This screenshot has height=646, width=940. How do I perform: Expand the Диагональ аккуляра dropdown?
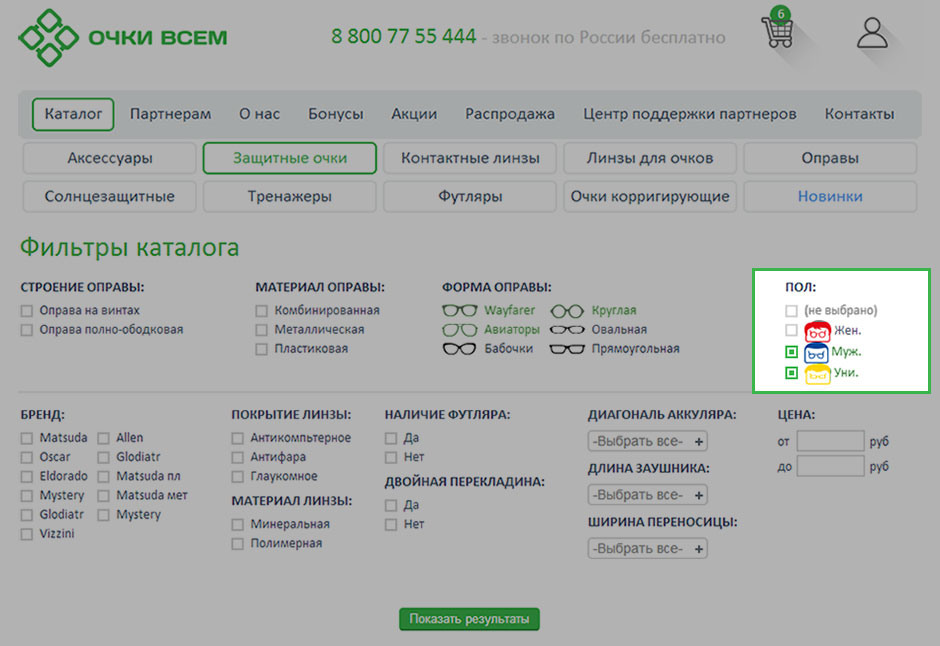647,441
